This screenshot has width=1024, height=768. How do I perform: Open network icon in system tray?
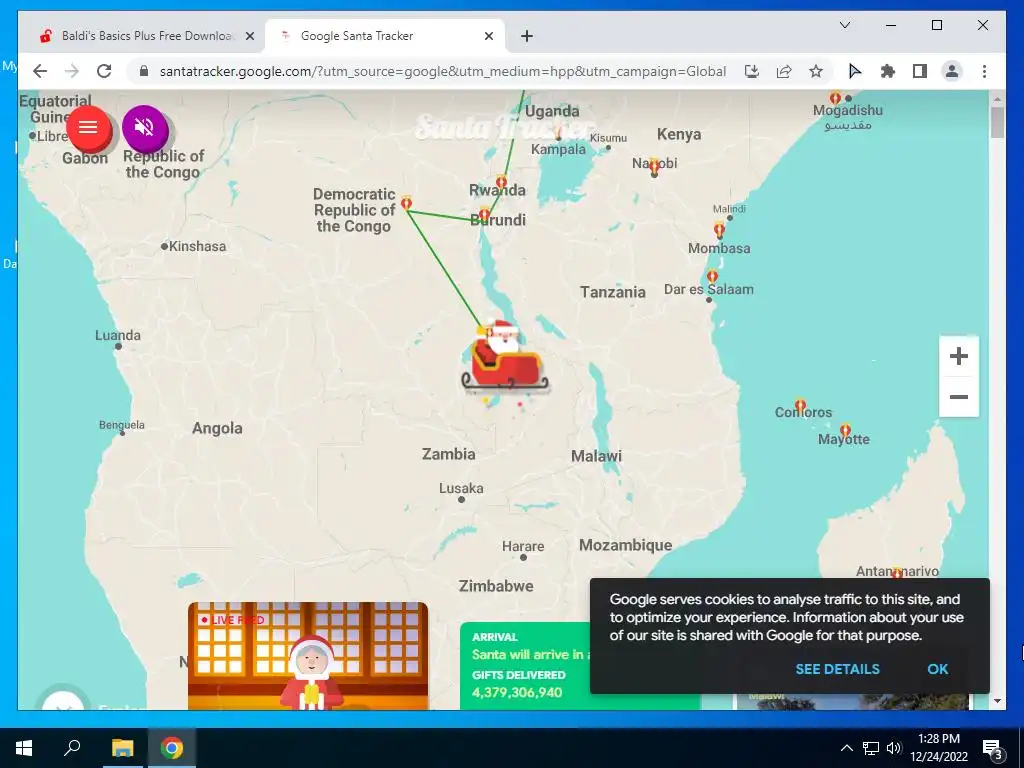point(871,748)
